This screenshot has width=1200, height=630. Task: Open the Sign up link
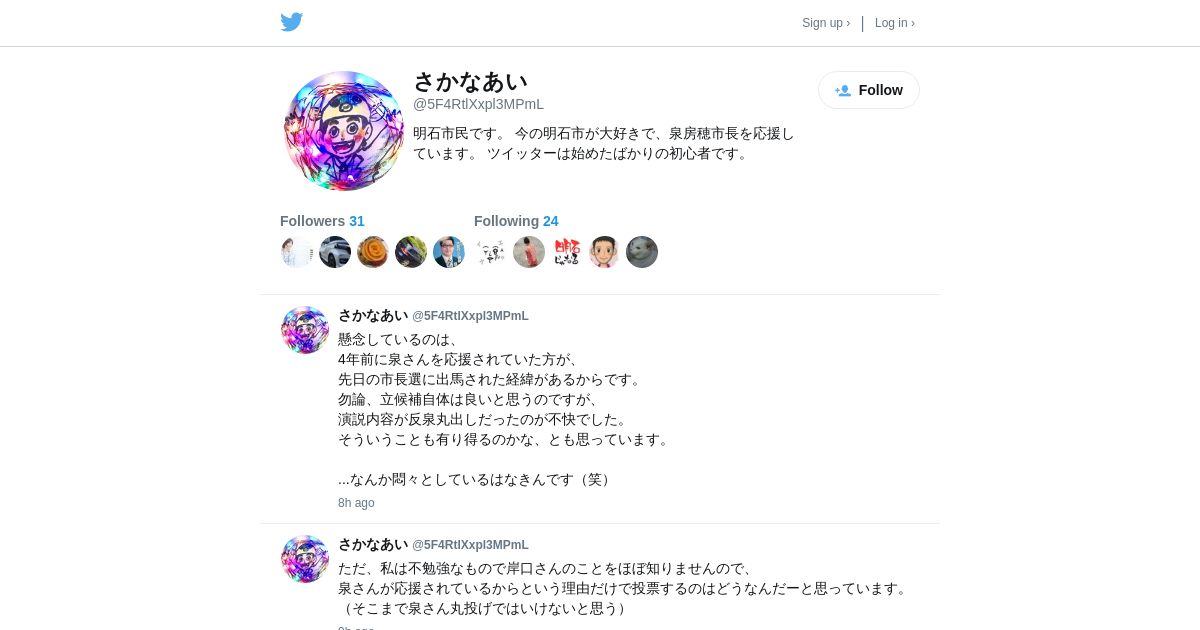(x=826, y=23)
